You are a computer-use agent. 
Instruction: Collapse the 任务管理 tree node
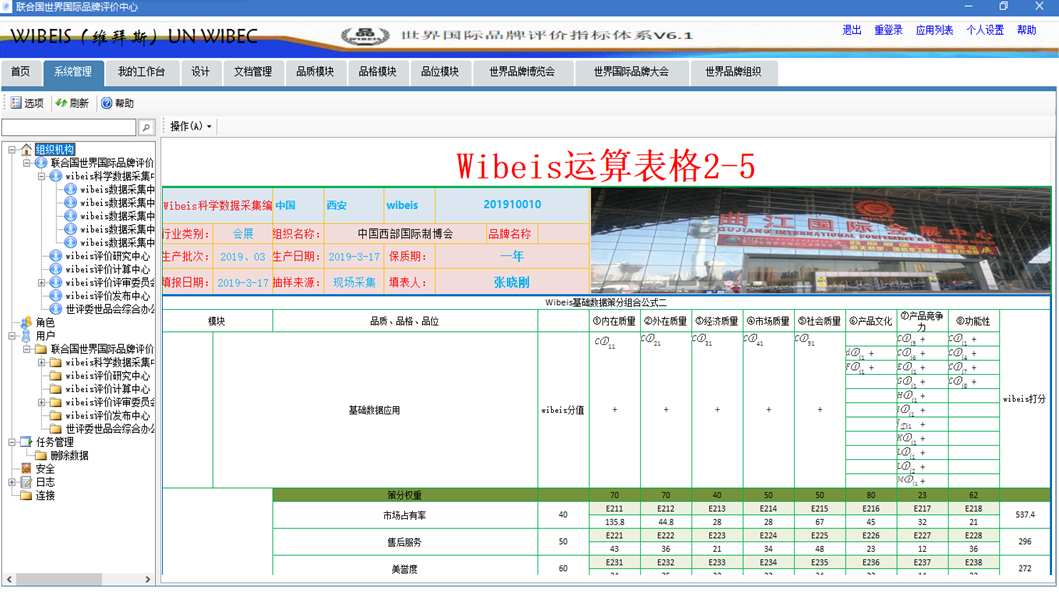pyautogui.click(x=11, y=442)
